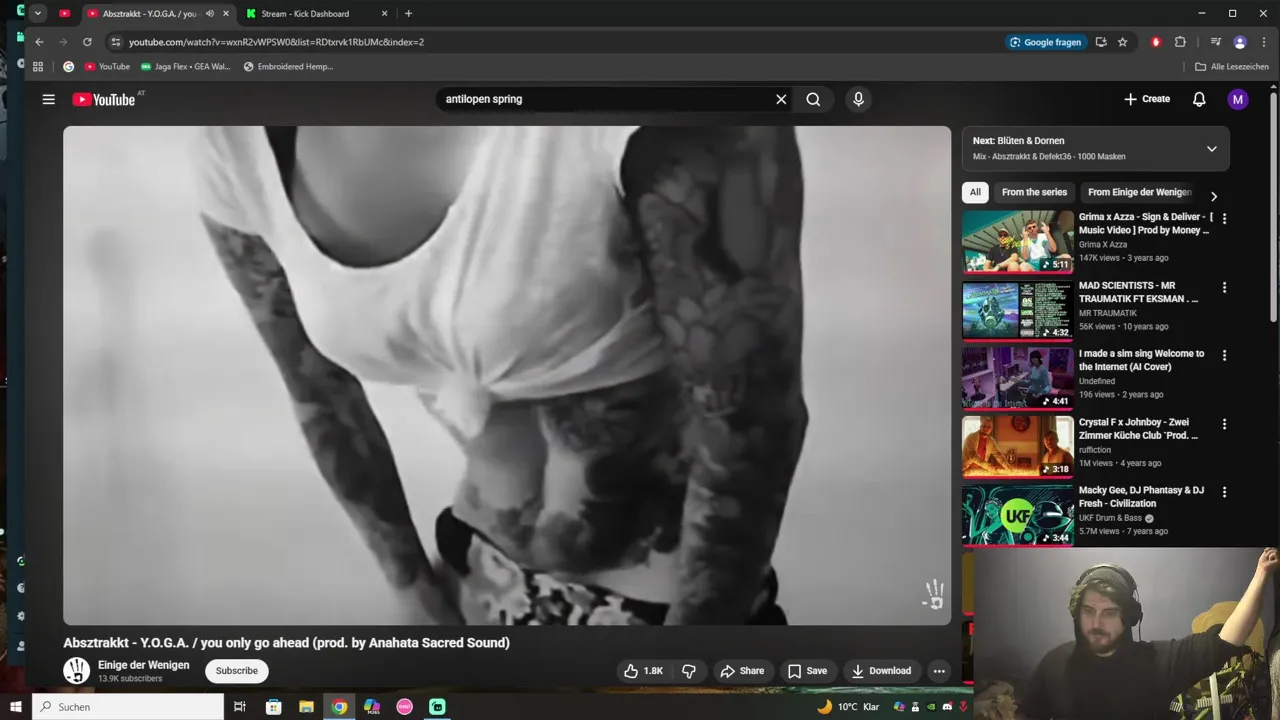Open the YouTube bookmark
This screenshot has width=1280, height=720.
(x=107, y=67)
